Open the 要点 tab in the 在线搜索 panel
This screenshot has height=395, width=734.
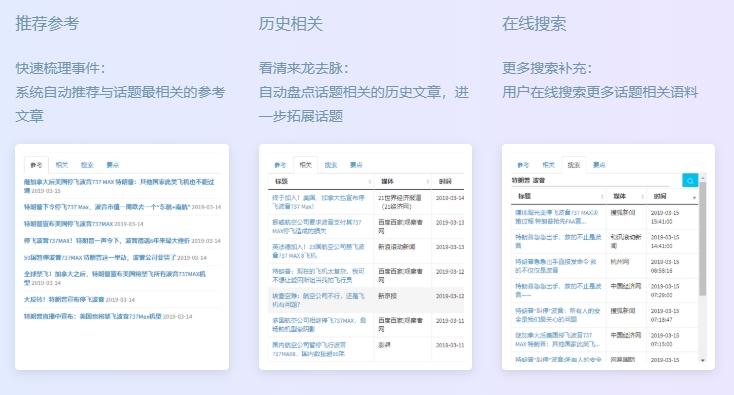pyautogui.click(x=599, y=165)
